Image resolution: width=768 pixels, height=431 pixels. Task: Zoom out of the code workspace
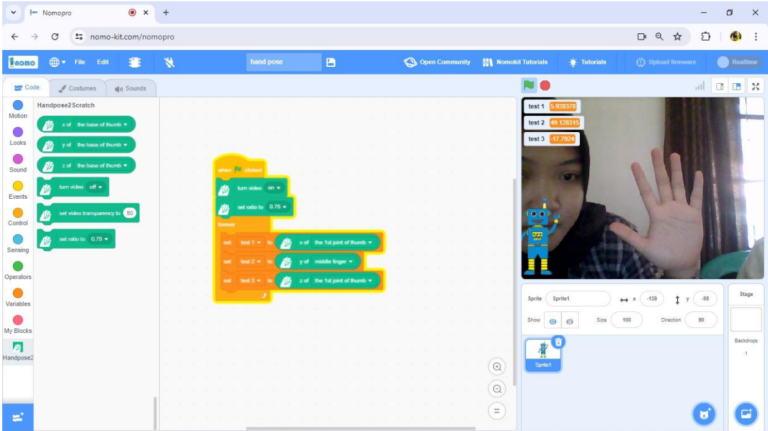pos(496,389)
